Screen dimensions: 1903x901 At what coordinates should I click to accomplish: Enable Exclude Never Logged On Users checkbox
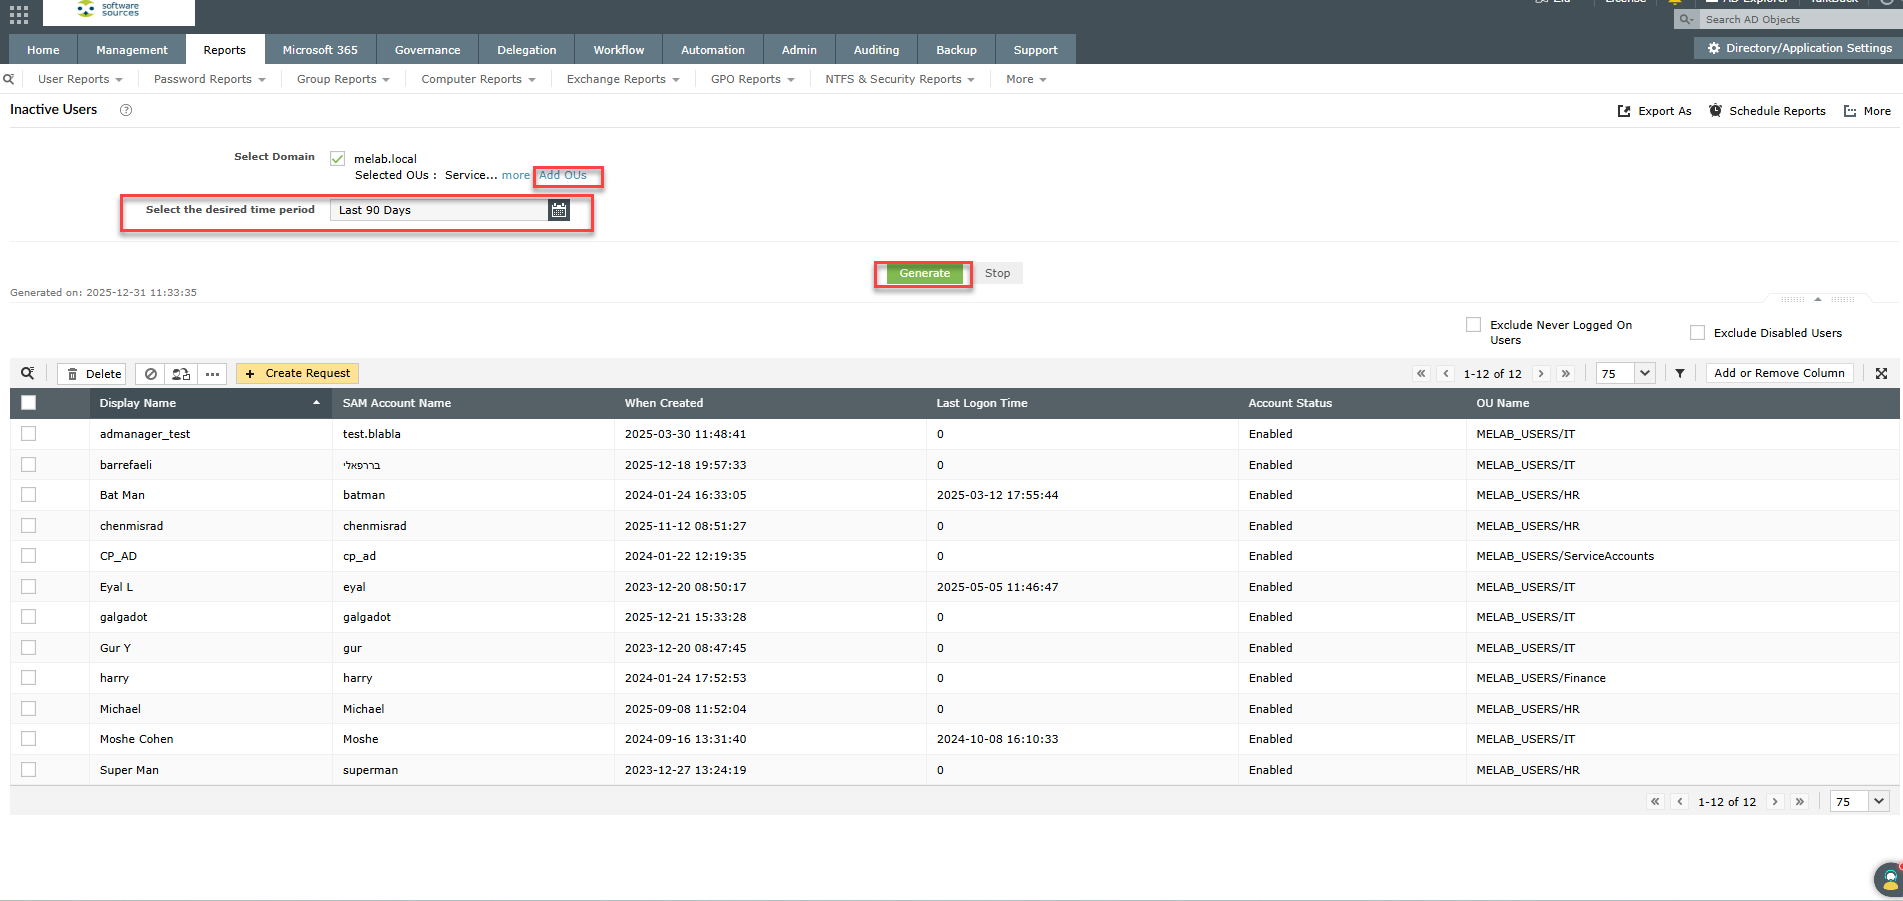1473,325
